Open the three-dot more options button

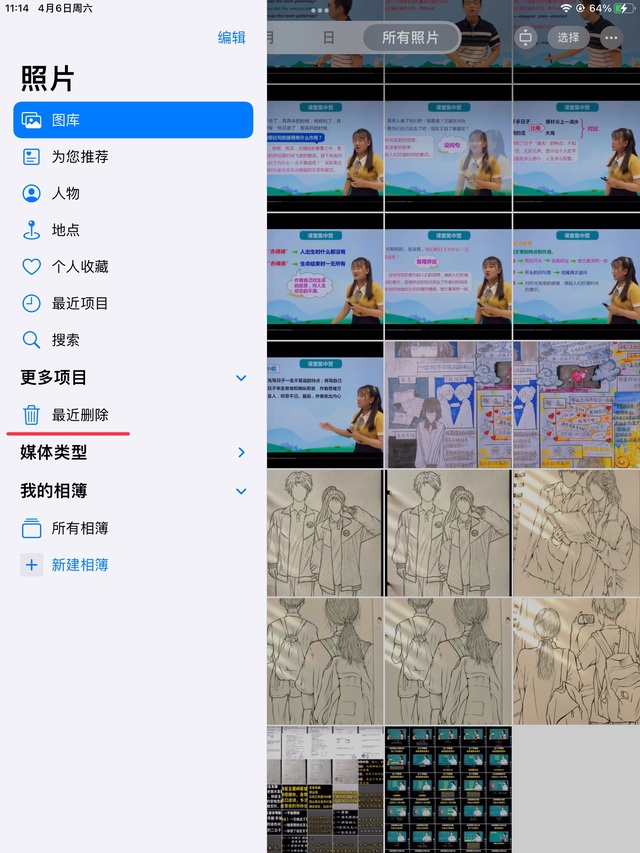611,38
